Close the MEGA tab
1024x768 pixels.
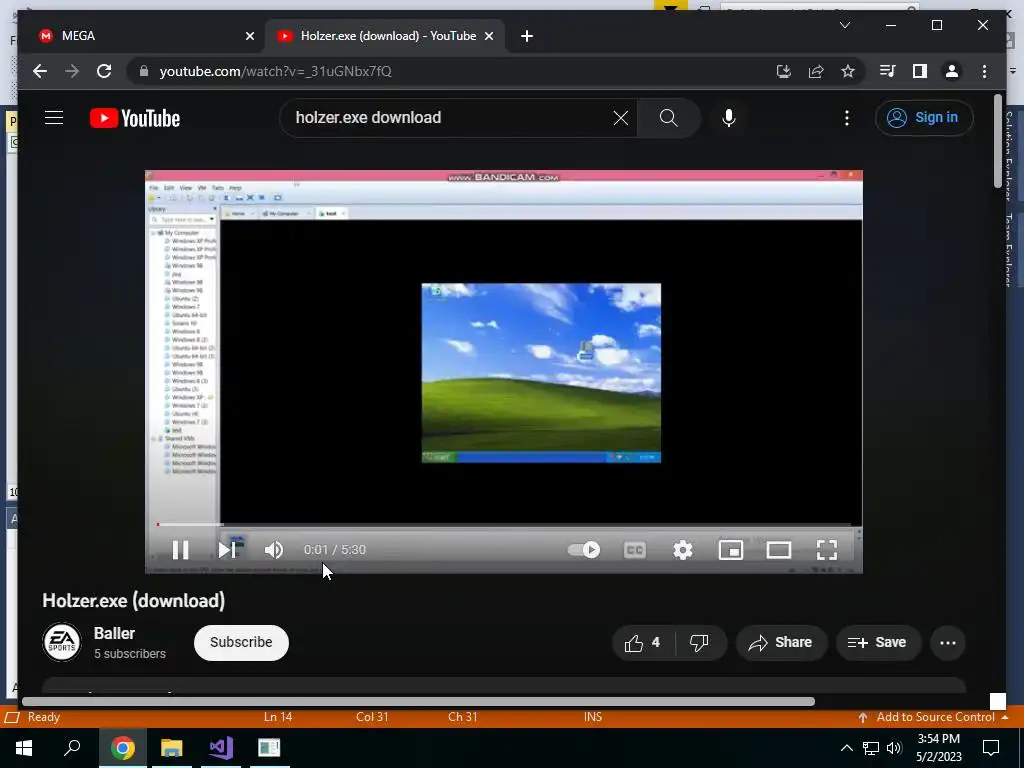(249, 37)
